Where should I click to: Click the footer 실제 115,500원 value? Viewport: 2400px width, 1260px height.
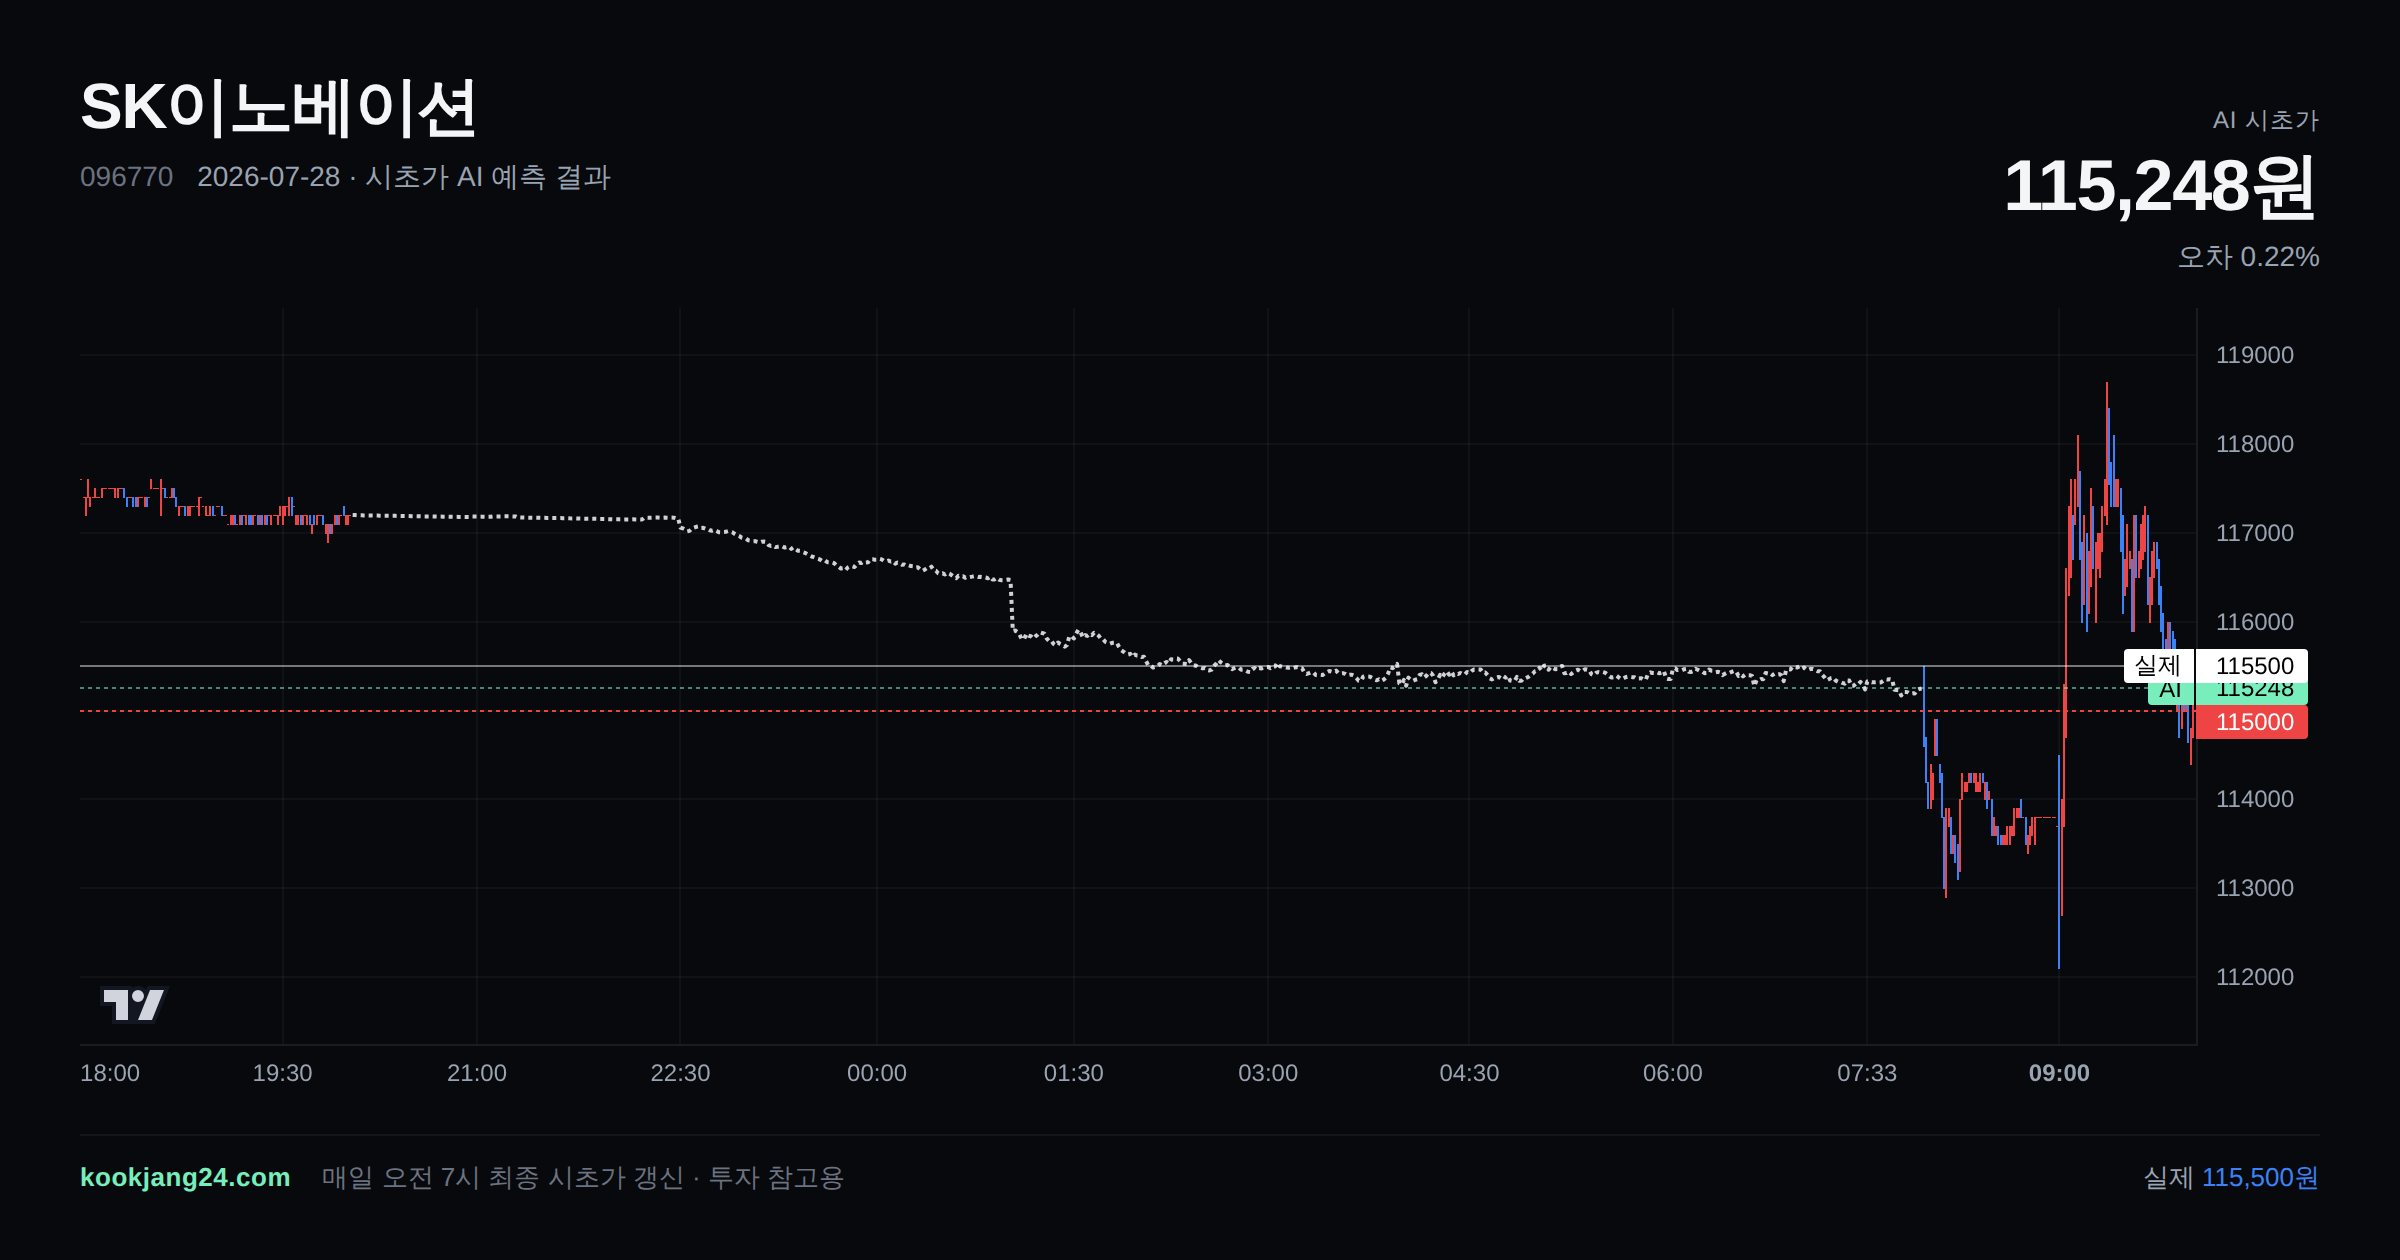pyautogui.click(x=2231, y=1177)
